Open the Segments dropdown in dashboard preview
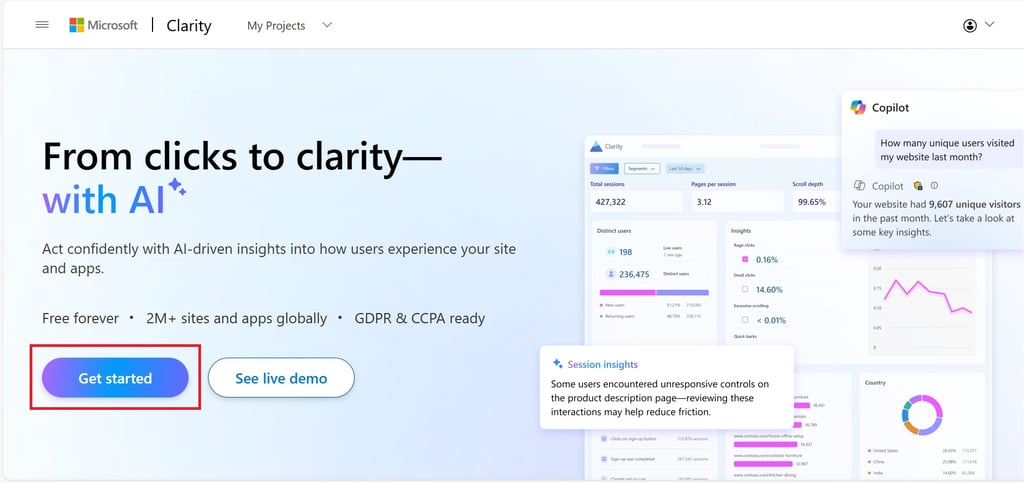Screen dimensions: 1024x483 tap(642, 168)
